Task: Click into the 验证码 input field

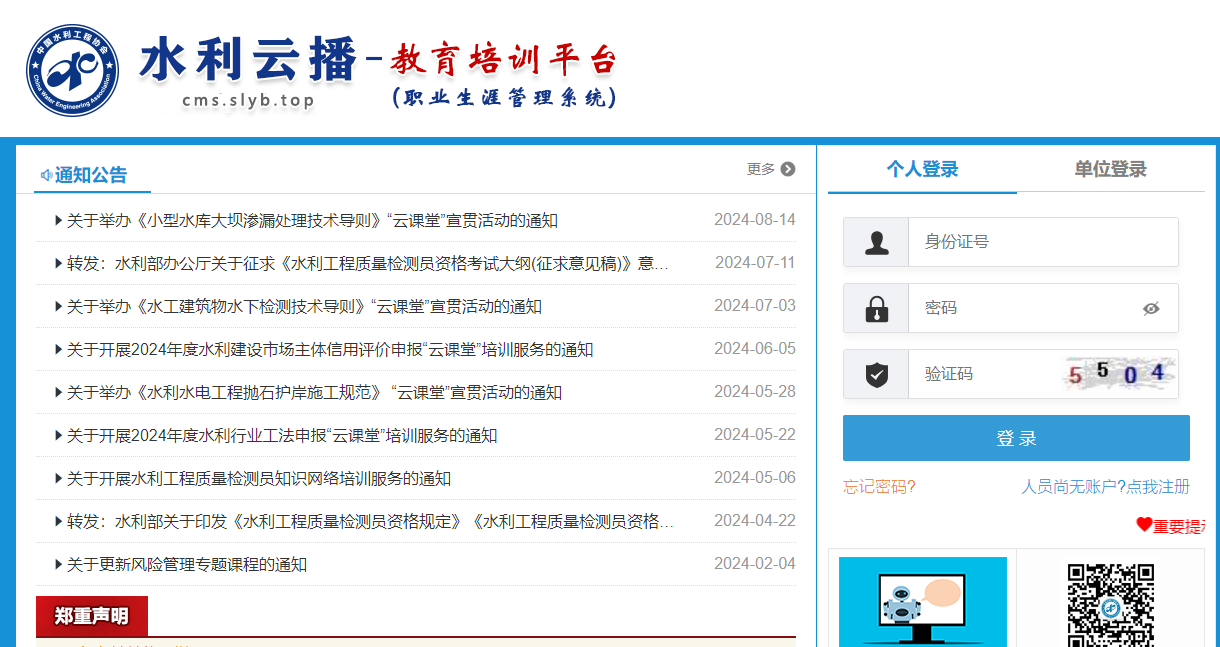Action: pyautogui.click(x=985, y=374)
